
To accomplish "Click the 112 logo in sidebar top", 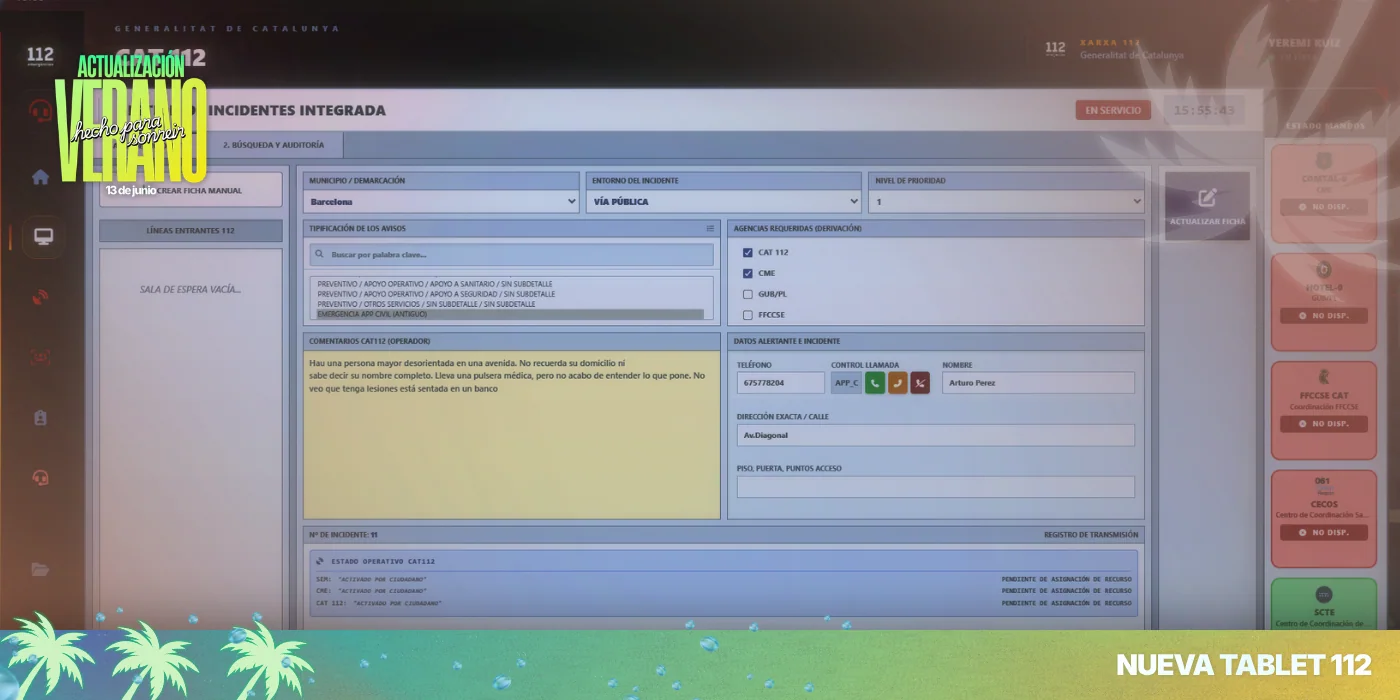I will [x=40, y=57].
